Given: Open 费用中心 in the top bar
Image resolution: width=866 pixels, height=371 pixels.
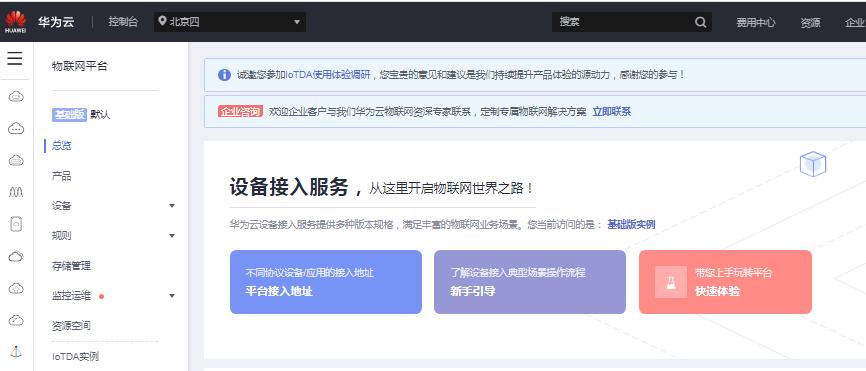Looking at the screenshot, I should point(756,23).
